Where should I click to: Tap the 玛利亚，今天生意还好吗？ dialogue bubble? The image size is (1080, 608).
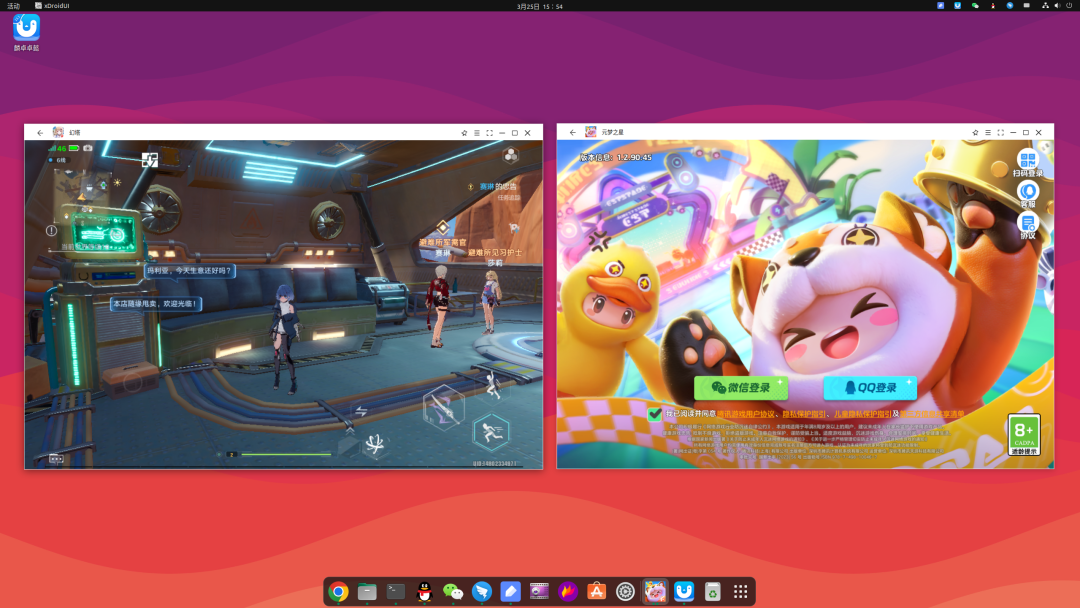[189, 271]
